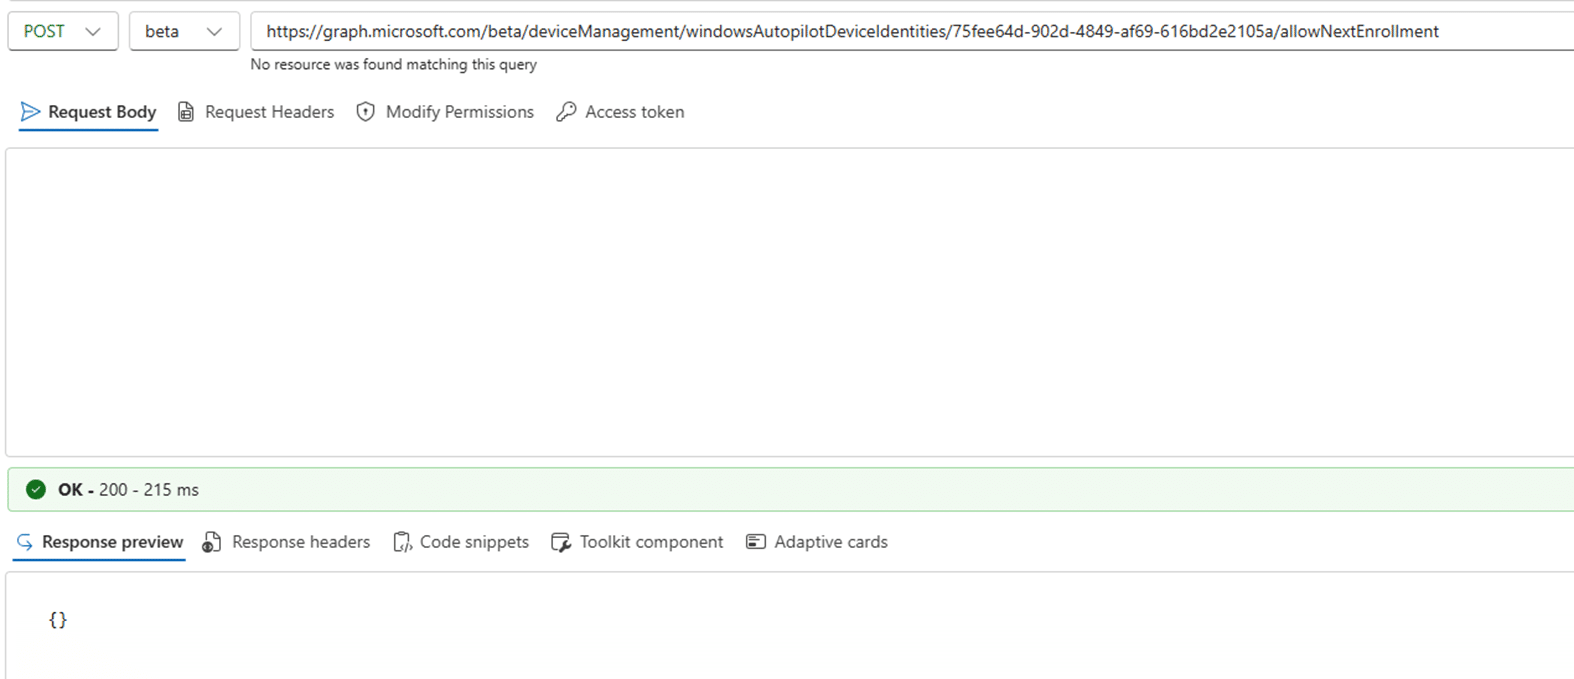Viewport: 1574px width, 679px height.
Task: Click the Access token key icon
Action: [566, 112]
